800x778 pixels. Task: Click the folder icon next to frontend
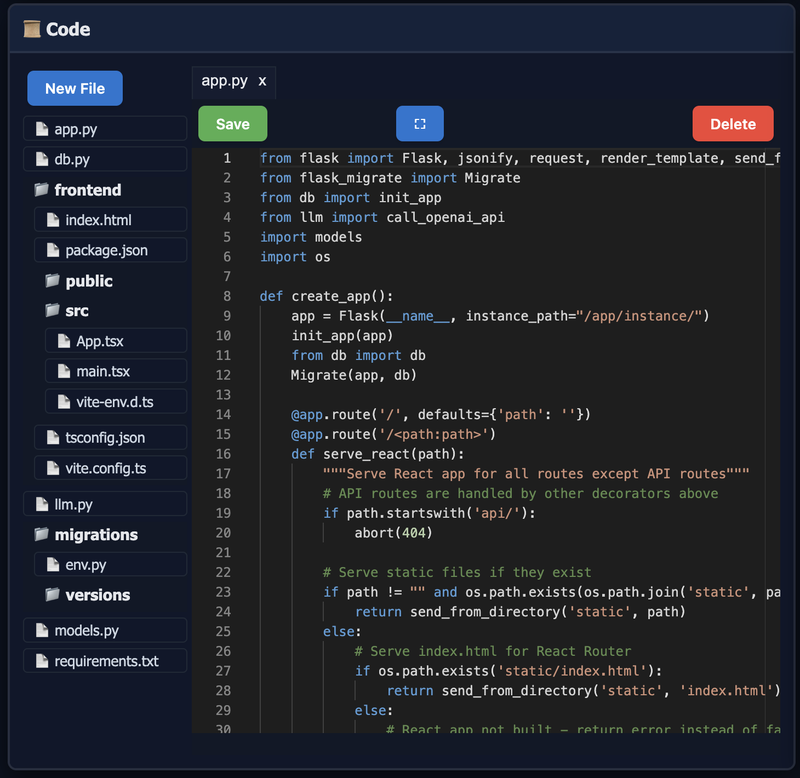tap(40, 189)
